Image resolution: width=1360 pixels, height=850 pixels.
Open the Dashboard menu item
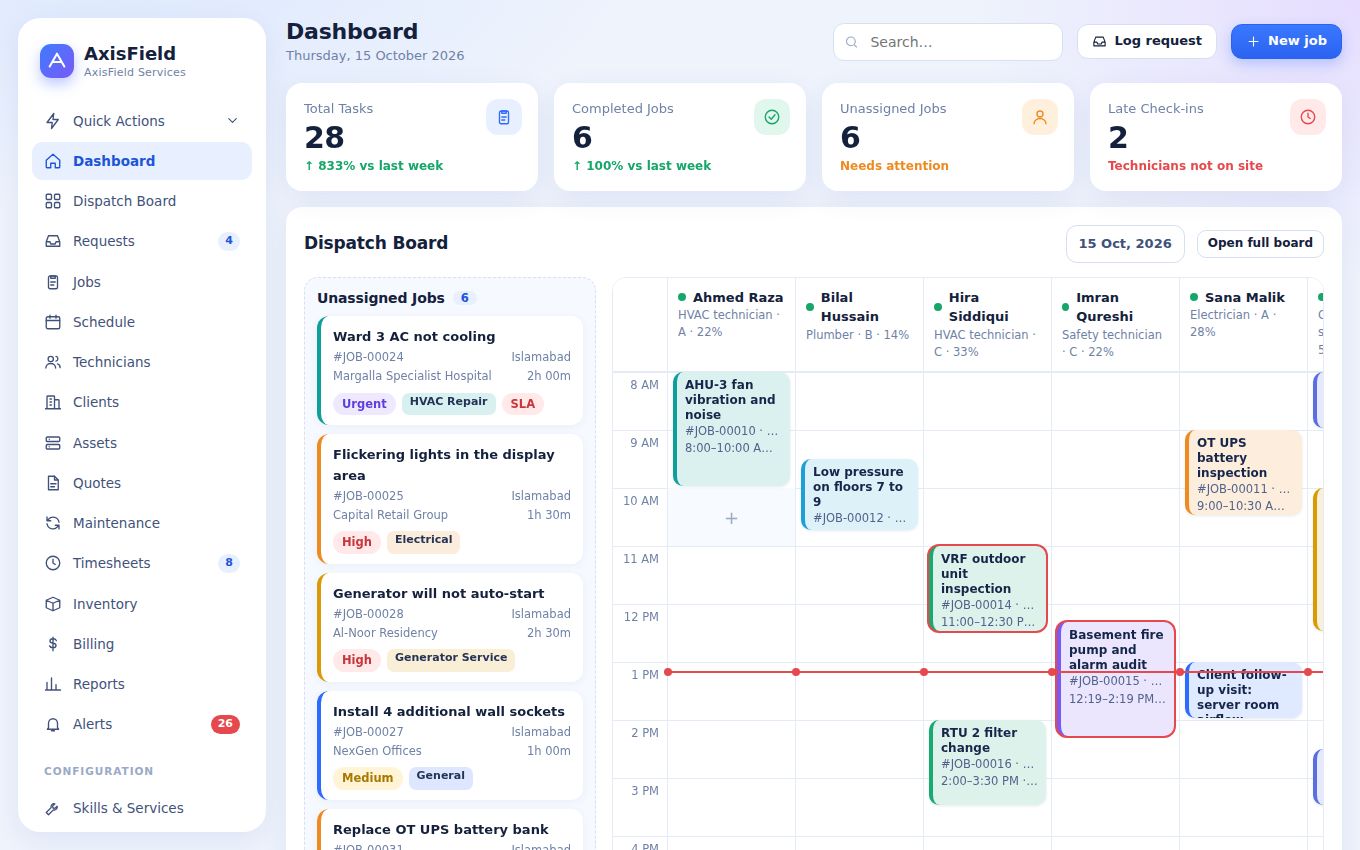[x=142, y=161]
